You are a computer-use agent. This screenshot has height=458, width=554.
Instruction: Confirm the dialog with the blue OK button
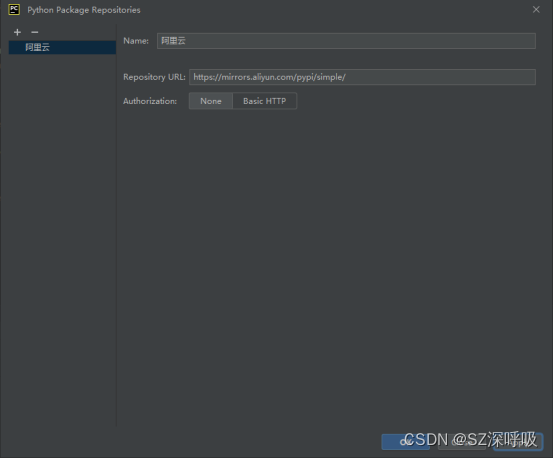406,442
